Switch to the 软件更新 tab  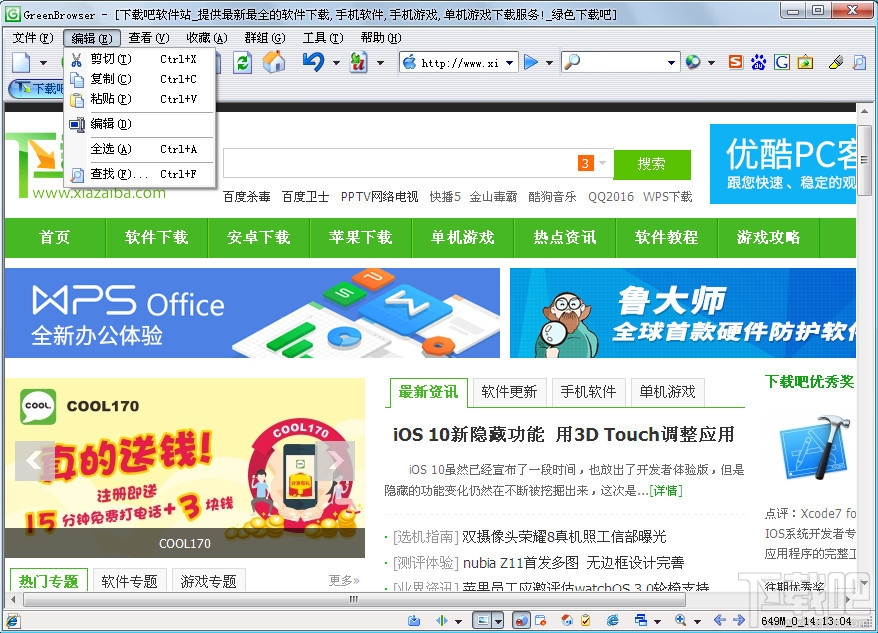point(509,392)
